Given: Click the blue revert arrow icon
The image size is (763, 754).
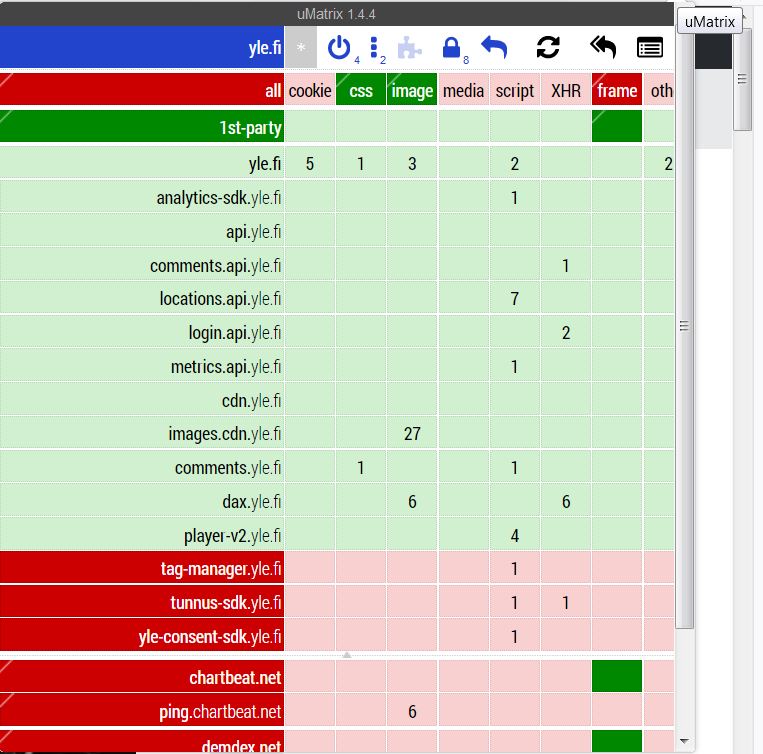Looking at the screenshot, I should 494,48.
